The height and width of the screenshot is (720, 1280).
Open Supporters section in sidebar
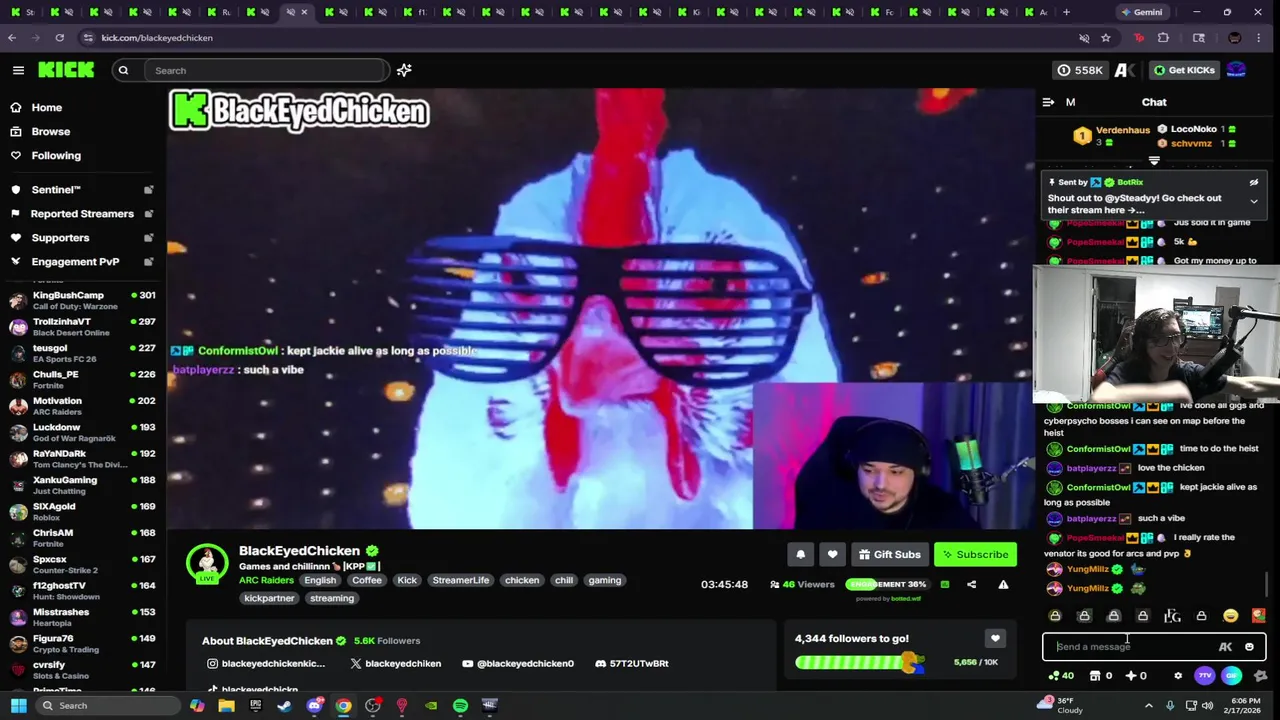(x=60, y=238)
